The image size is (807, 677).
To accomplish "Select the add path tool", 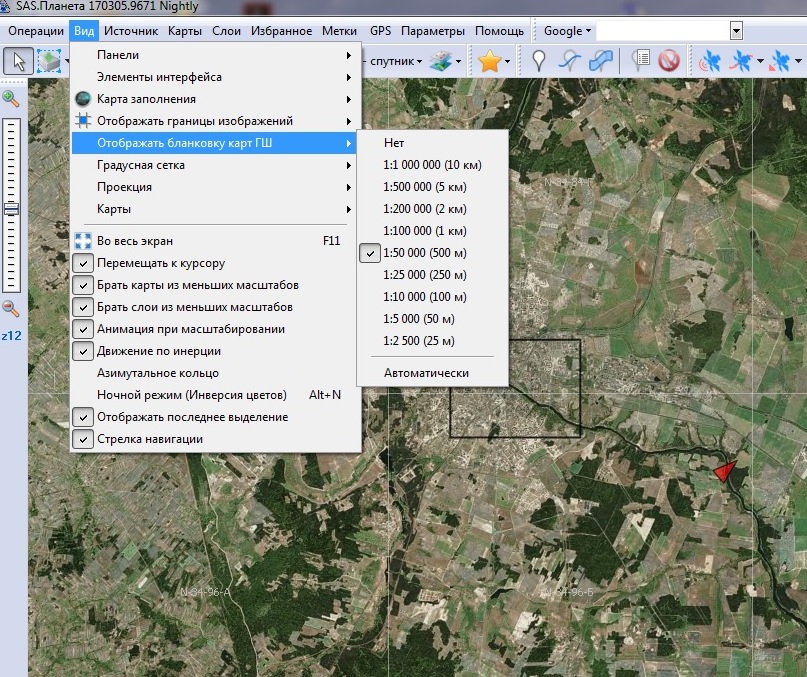I will pyautogui.click(x=569, y=62).
